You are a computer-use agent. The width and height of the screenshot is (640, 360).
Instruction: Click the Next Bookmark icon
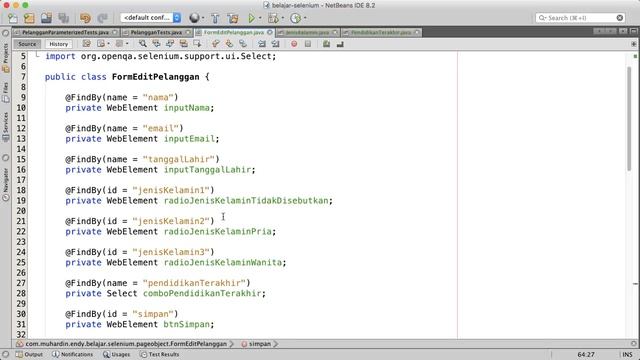(x=229, y=44)
